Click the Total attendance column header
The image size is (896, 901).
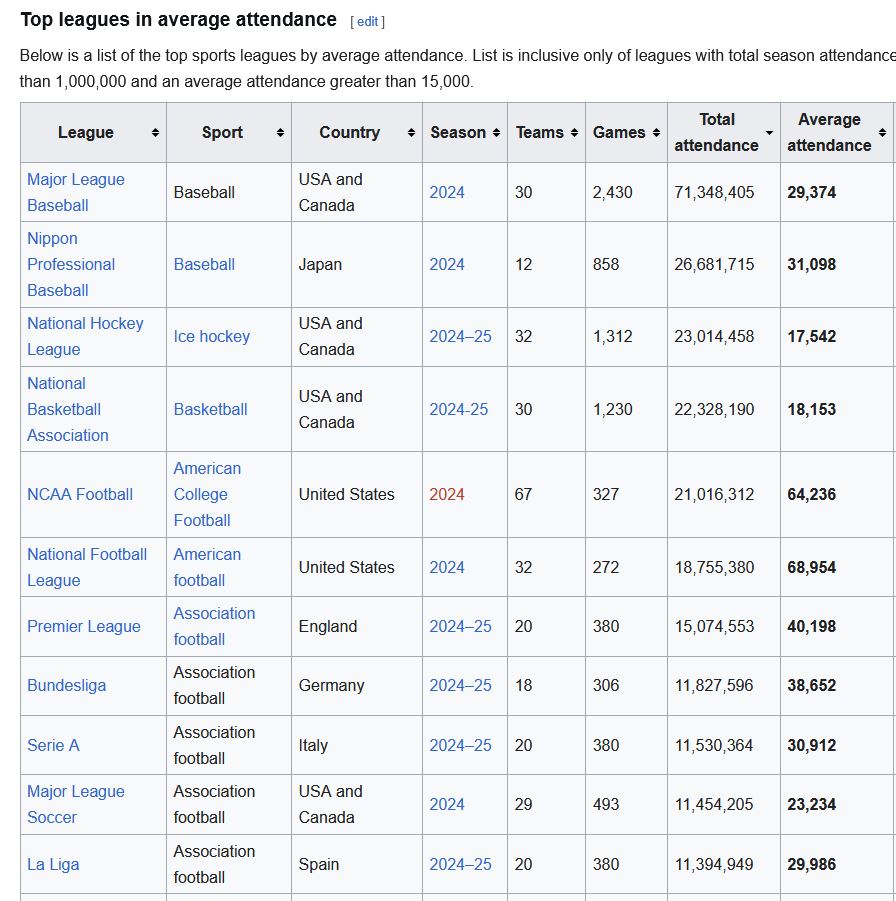724,133
